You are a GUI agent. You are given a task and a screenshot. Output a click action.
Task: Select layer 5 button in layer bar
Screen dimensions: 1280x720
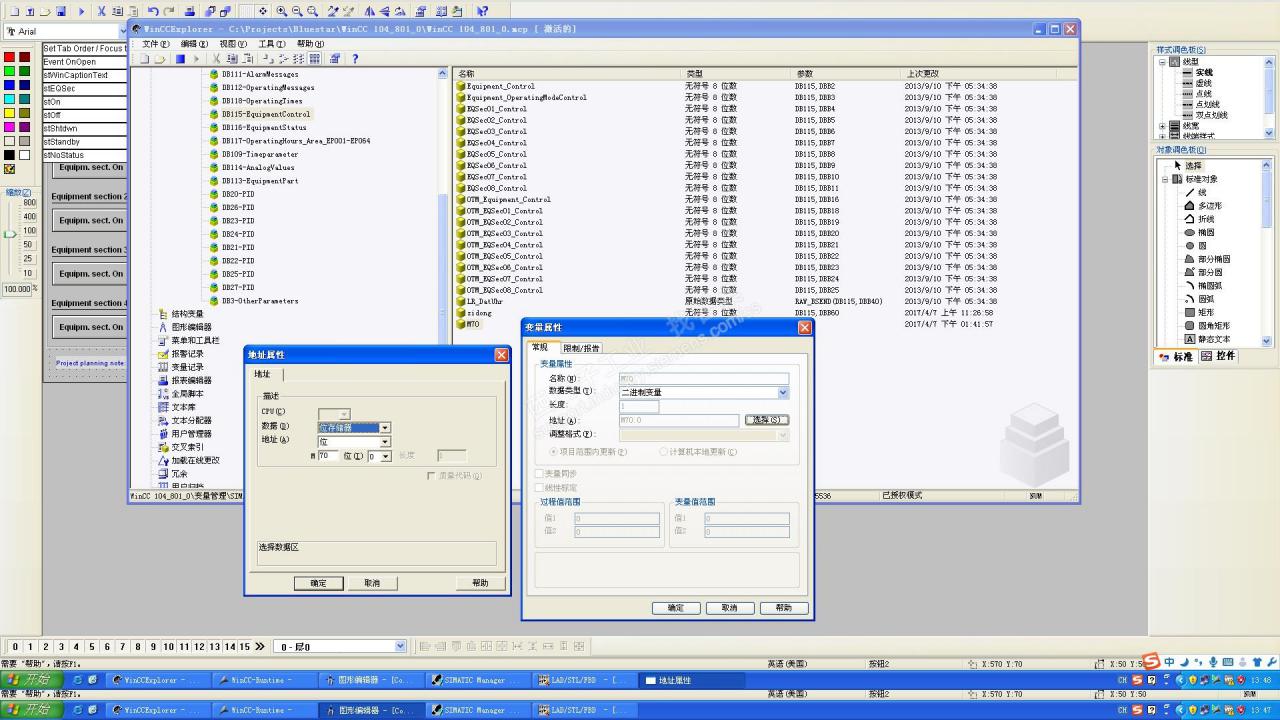tap(92, 647)
